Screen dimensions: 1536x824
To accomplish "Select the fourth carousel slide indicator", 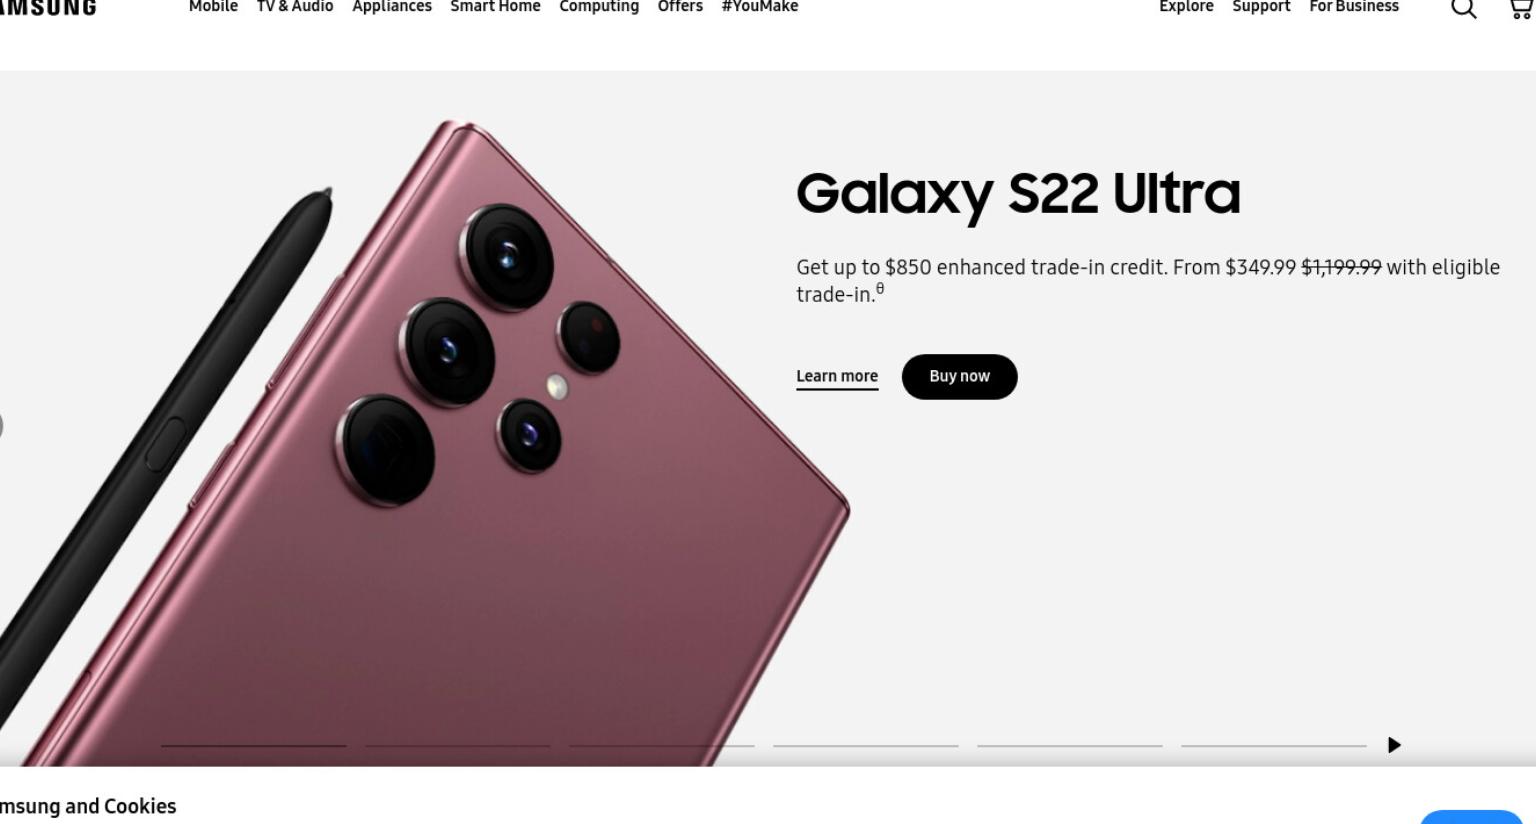I will [866, 745].
